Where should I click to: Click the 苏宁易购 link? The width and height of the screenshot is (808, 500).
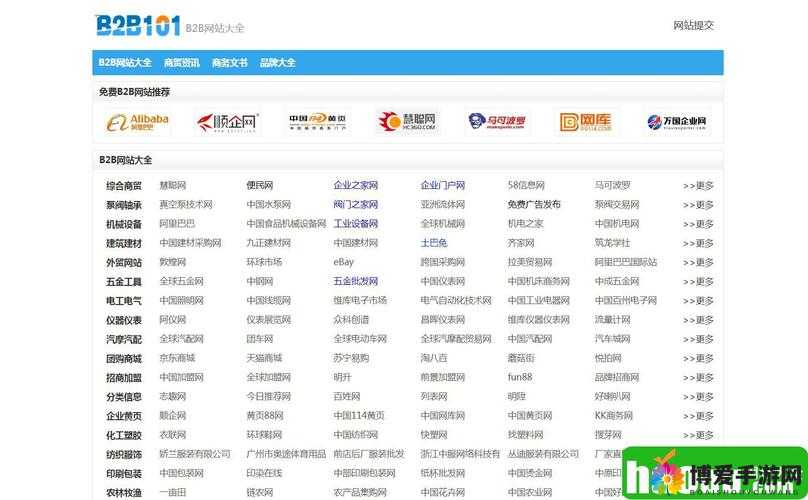(351, 358)
